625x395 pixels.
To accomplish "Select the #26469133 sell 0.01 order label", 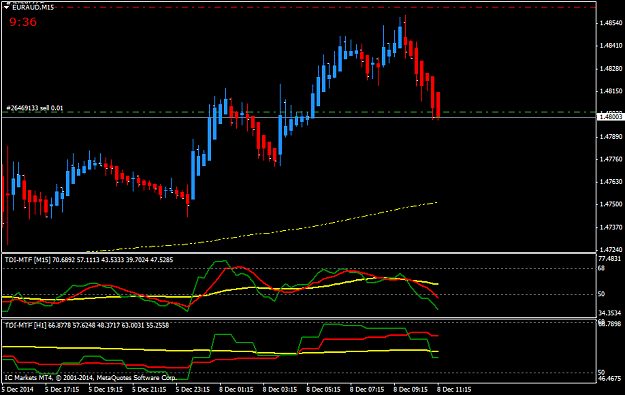I will click(x=35, y=108).
